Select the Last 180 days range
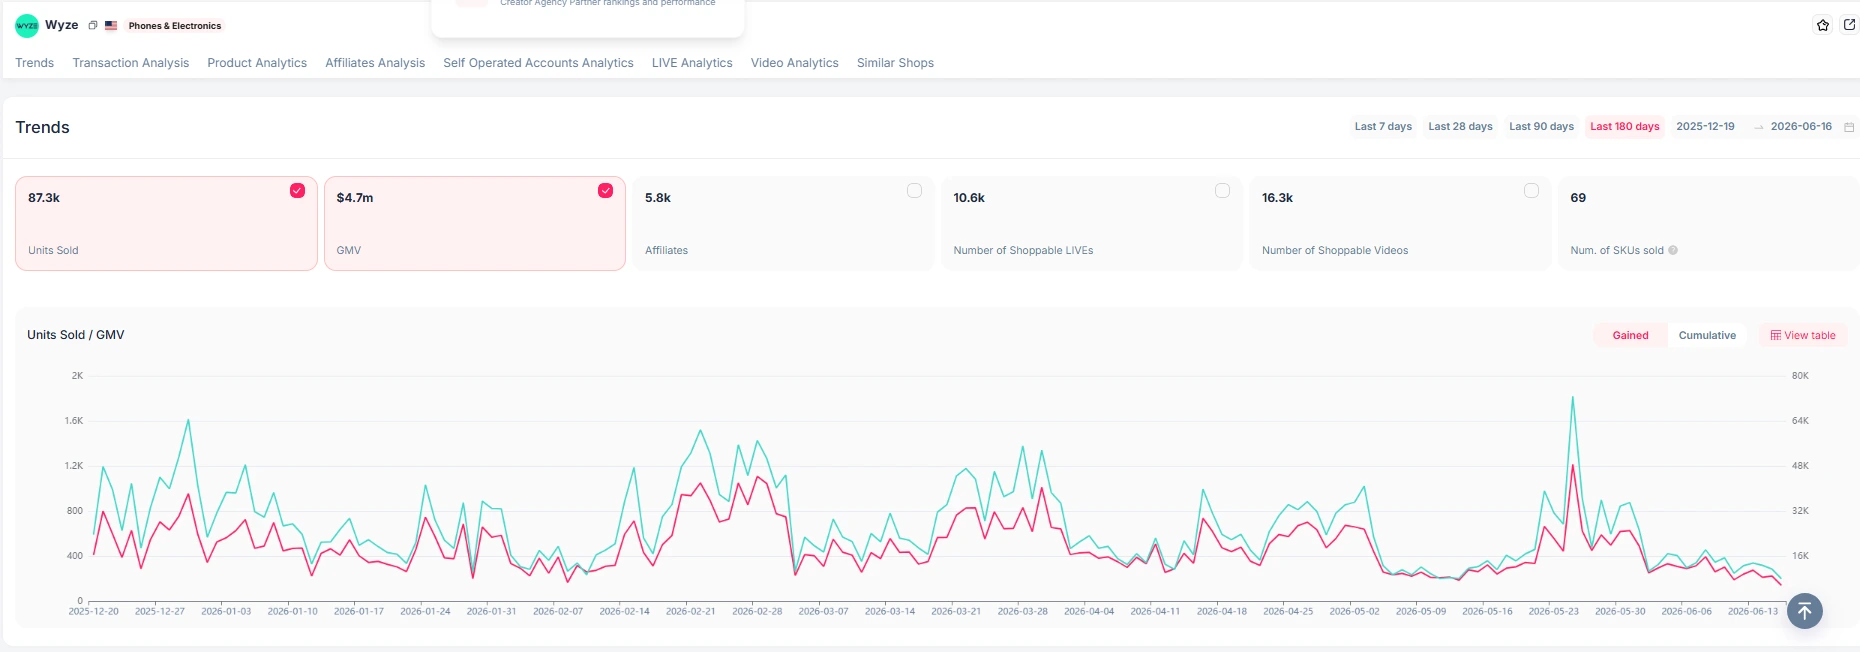 [1625, 127]
